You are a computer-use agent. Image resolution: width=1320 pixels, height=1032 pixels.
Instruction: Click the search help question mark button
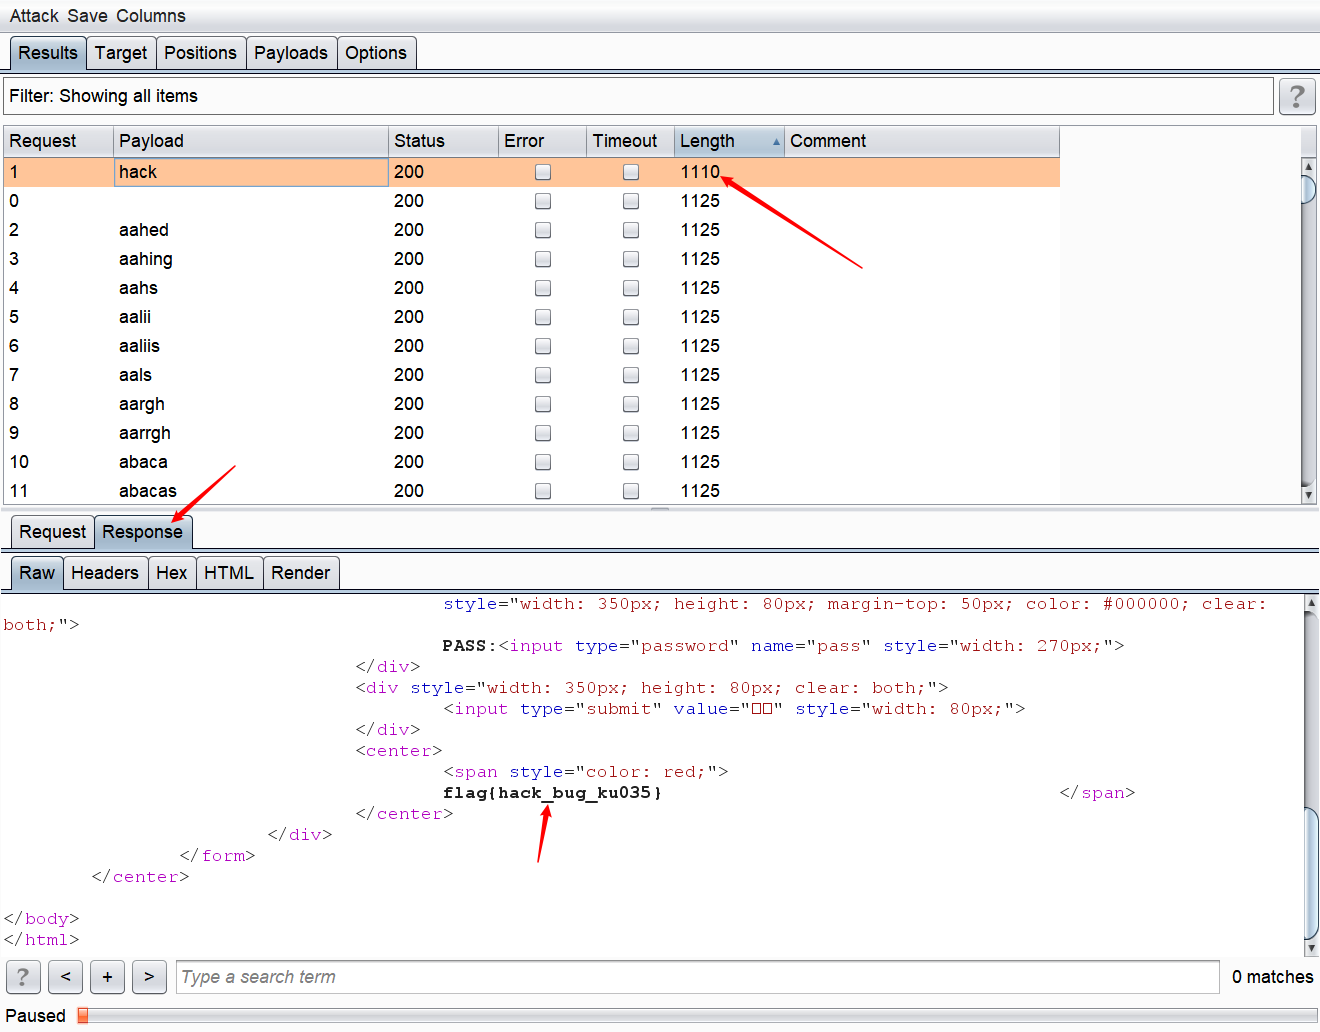(x=23, y=977)
